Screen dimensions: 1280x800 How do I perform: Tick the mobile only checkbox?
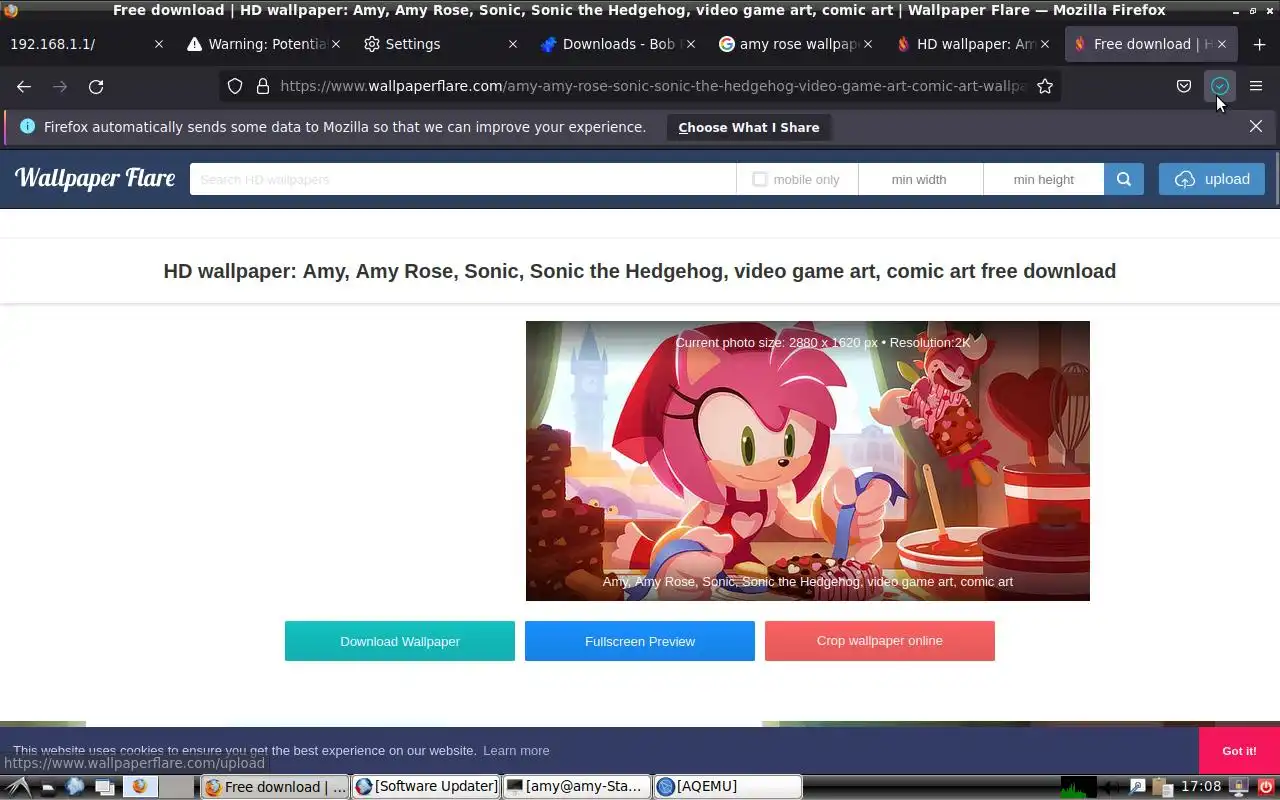[x=760, y=179]
